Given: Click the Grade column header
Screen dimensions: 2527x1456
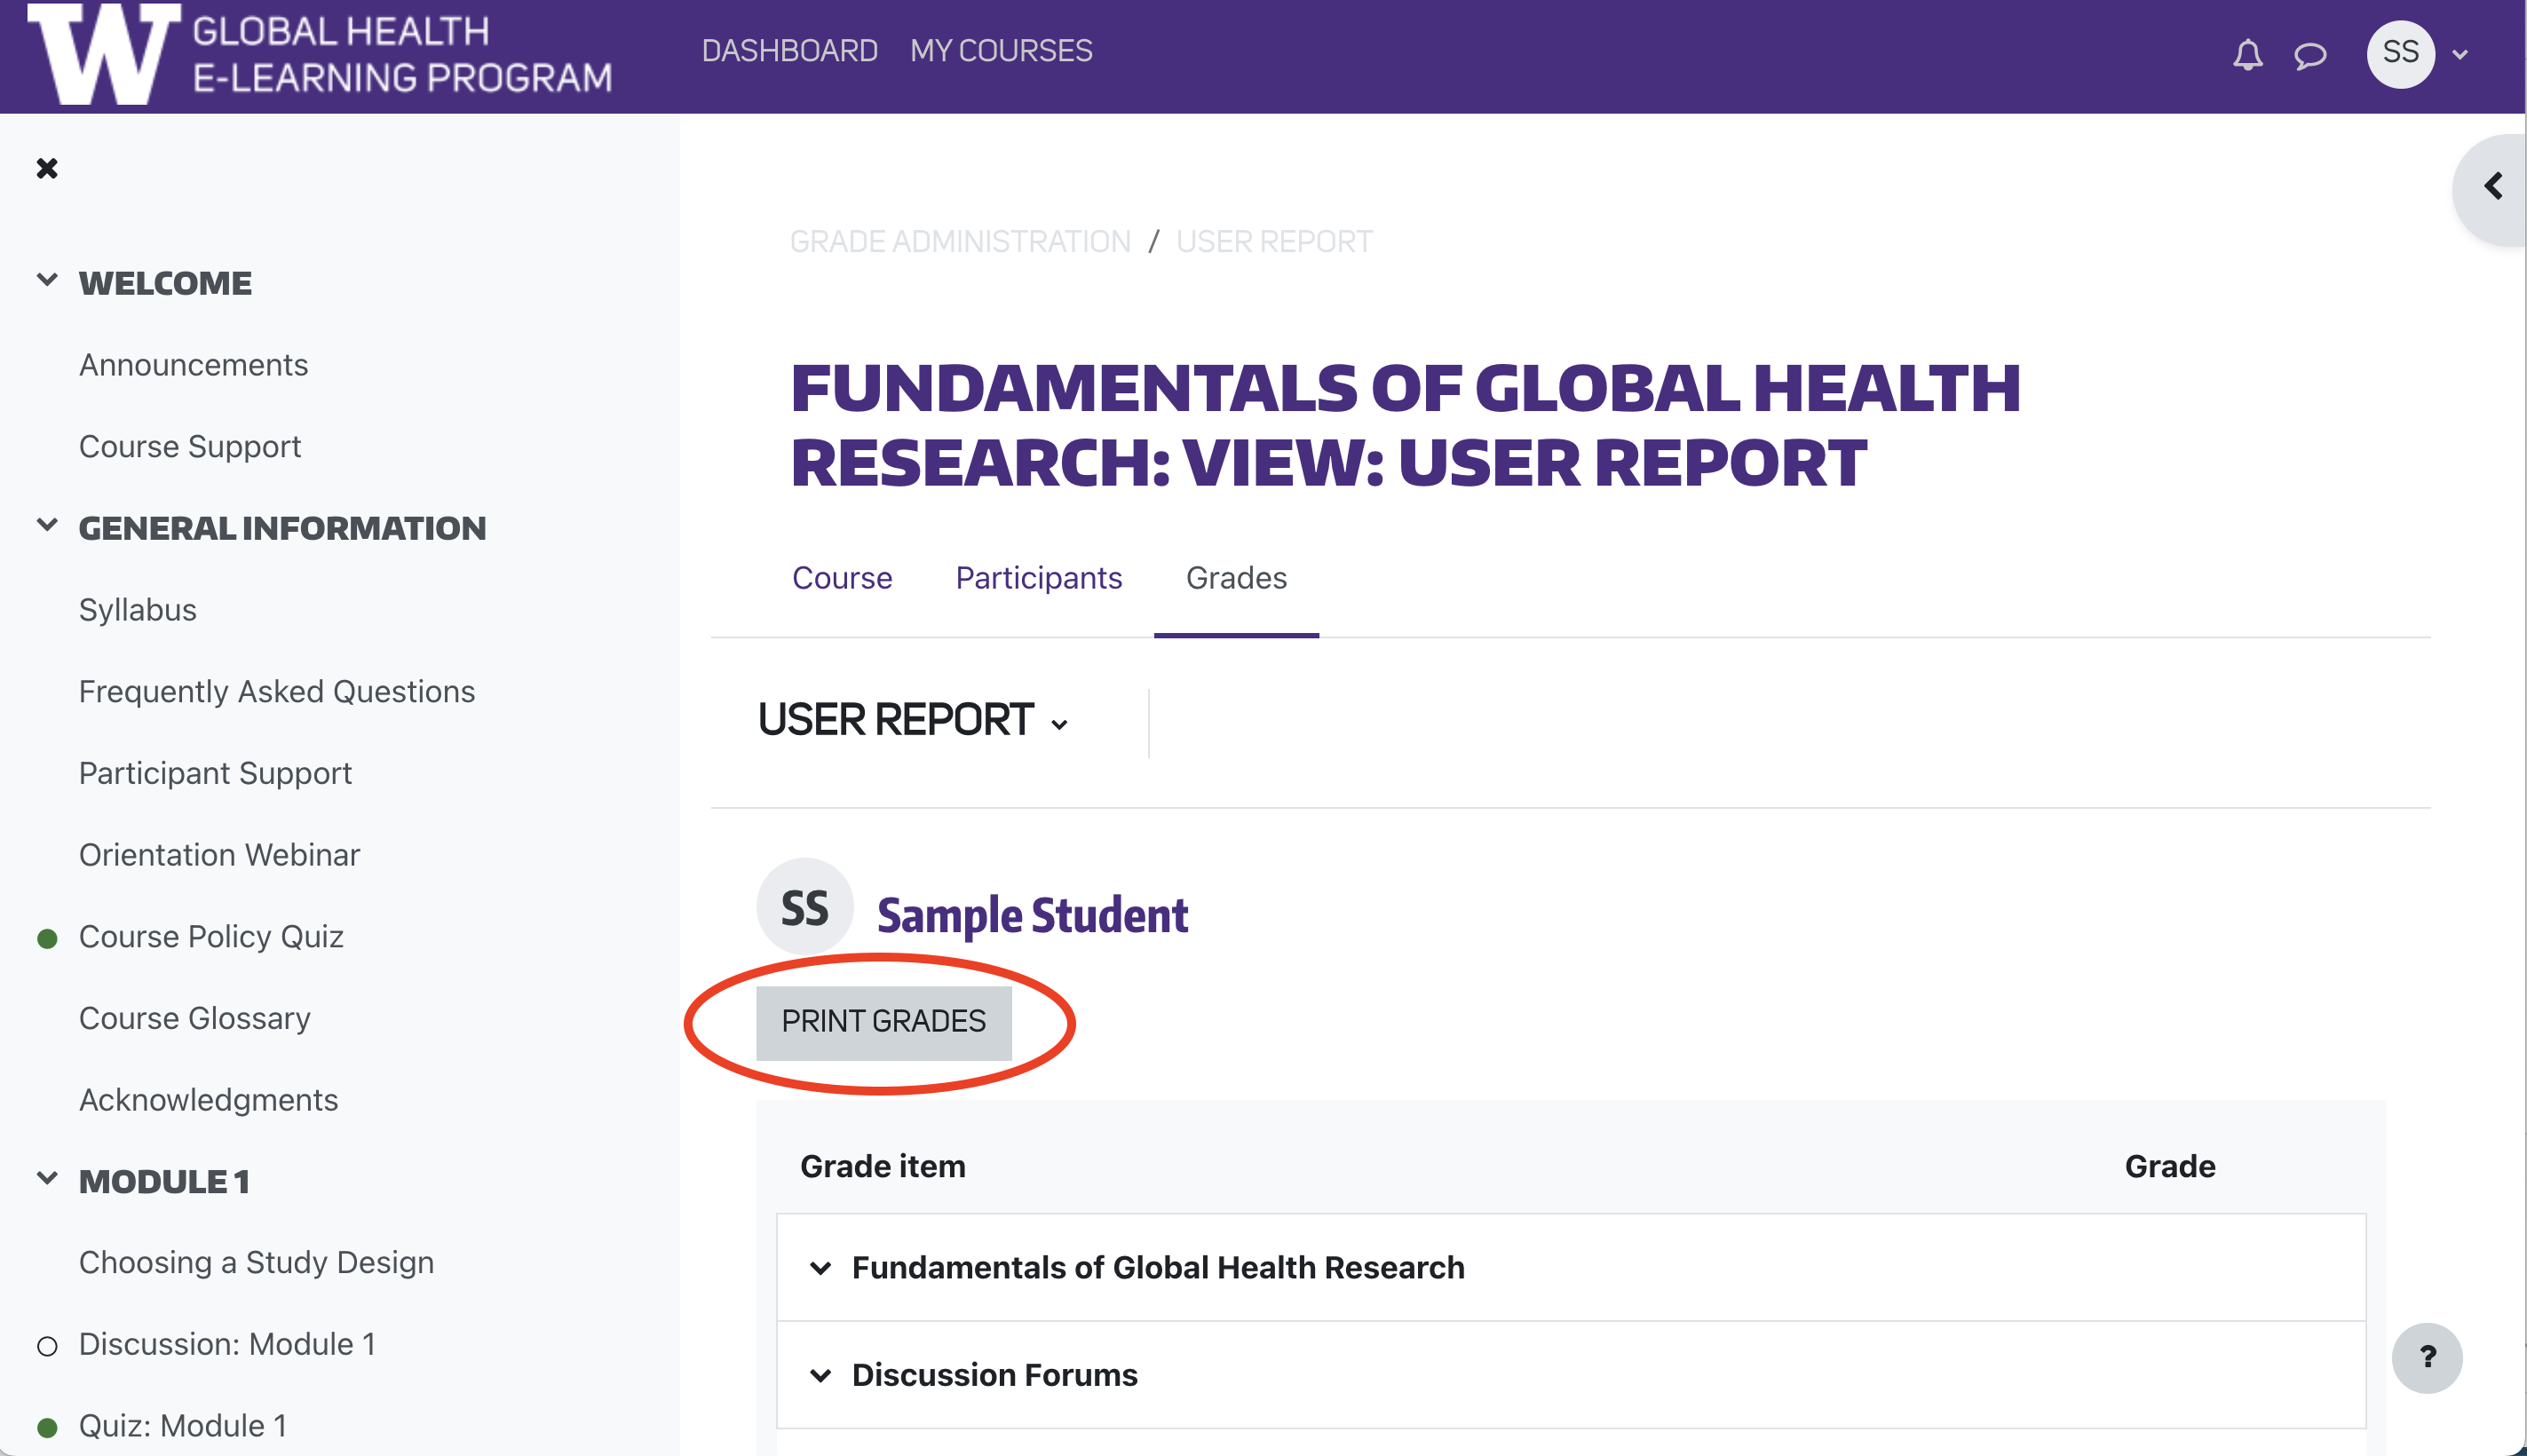Looking at the screenshot, I should [2170, 1166].
